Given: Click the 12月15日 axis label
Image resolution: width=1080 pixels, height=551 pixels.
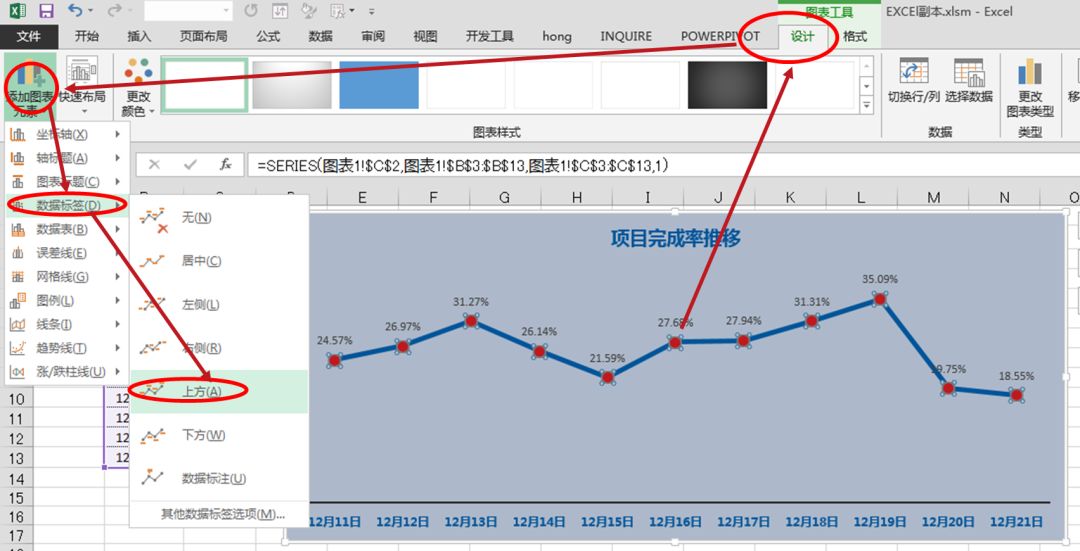Looking at the screenshot, I should coord(607,522).
